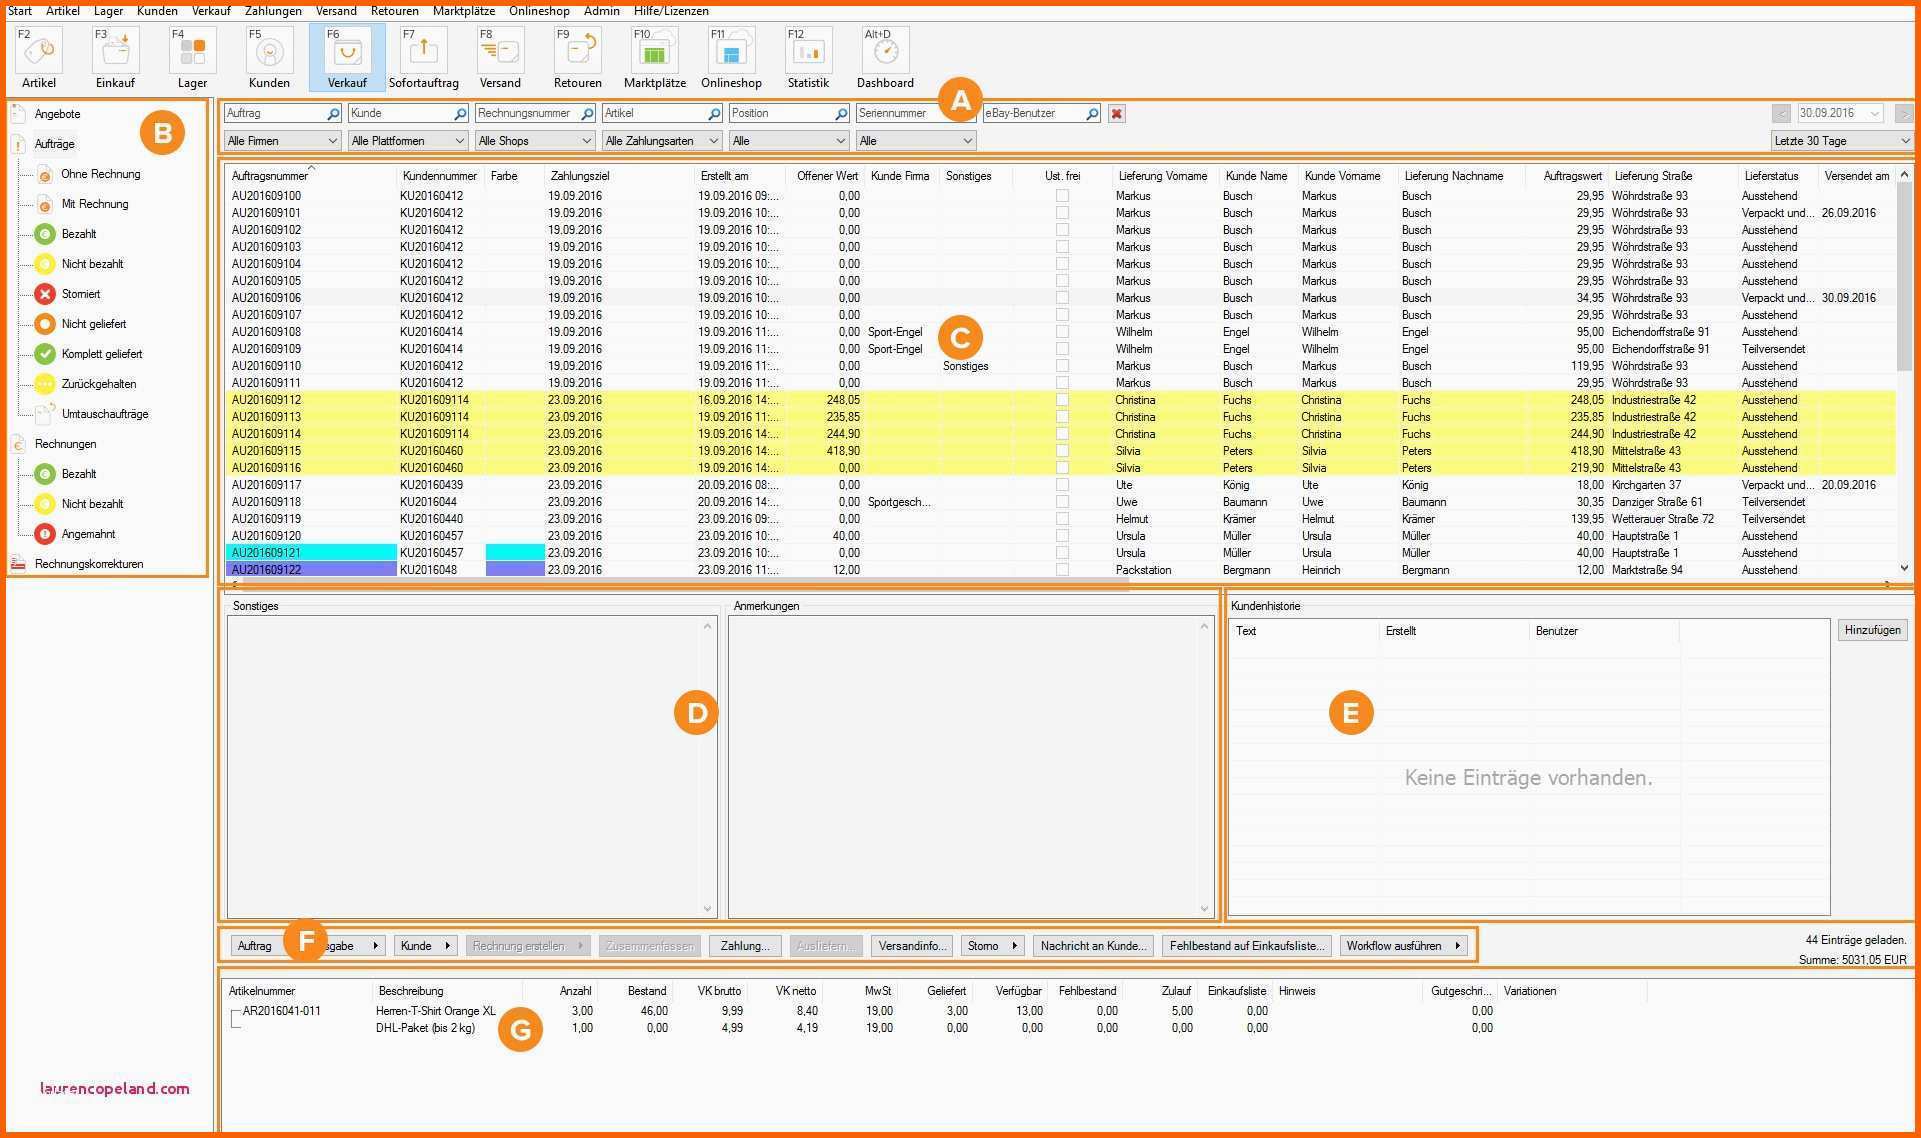Open the Versand toolbar icon
This screenshot has width=1921, height=1138.
point(500,58)
